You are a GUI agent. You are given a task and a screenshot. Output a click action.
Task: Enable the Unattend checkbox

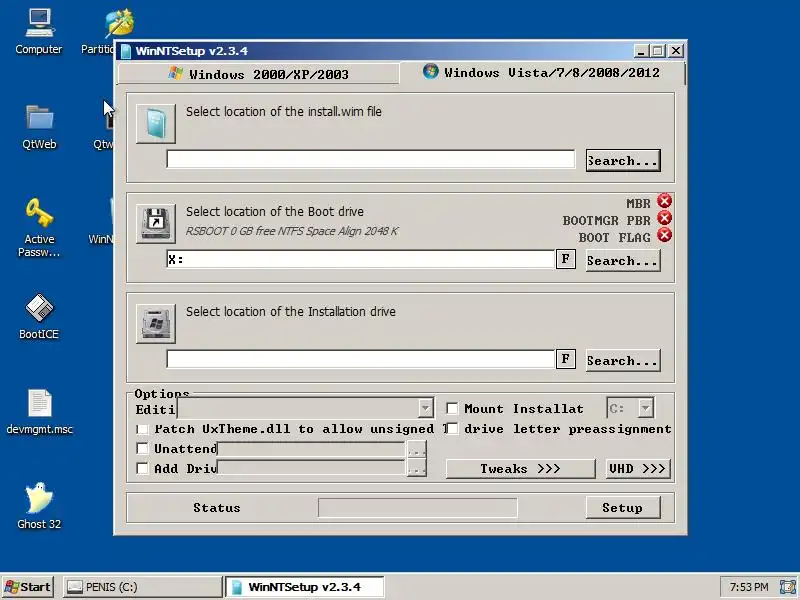click(142, 448)
